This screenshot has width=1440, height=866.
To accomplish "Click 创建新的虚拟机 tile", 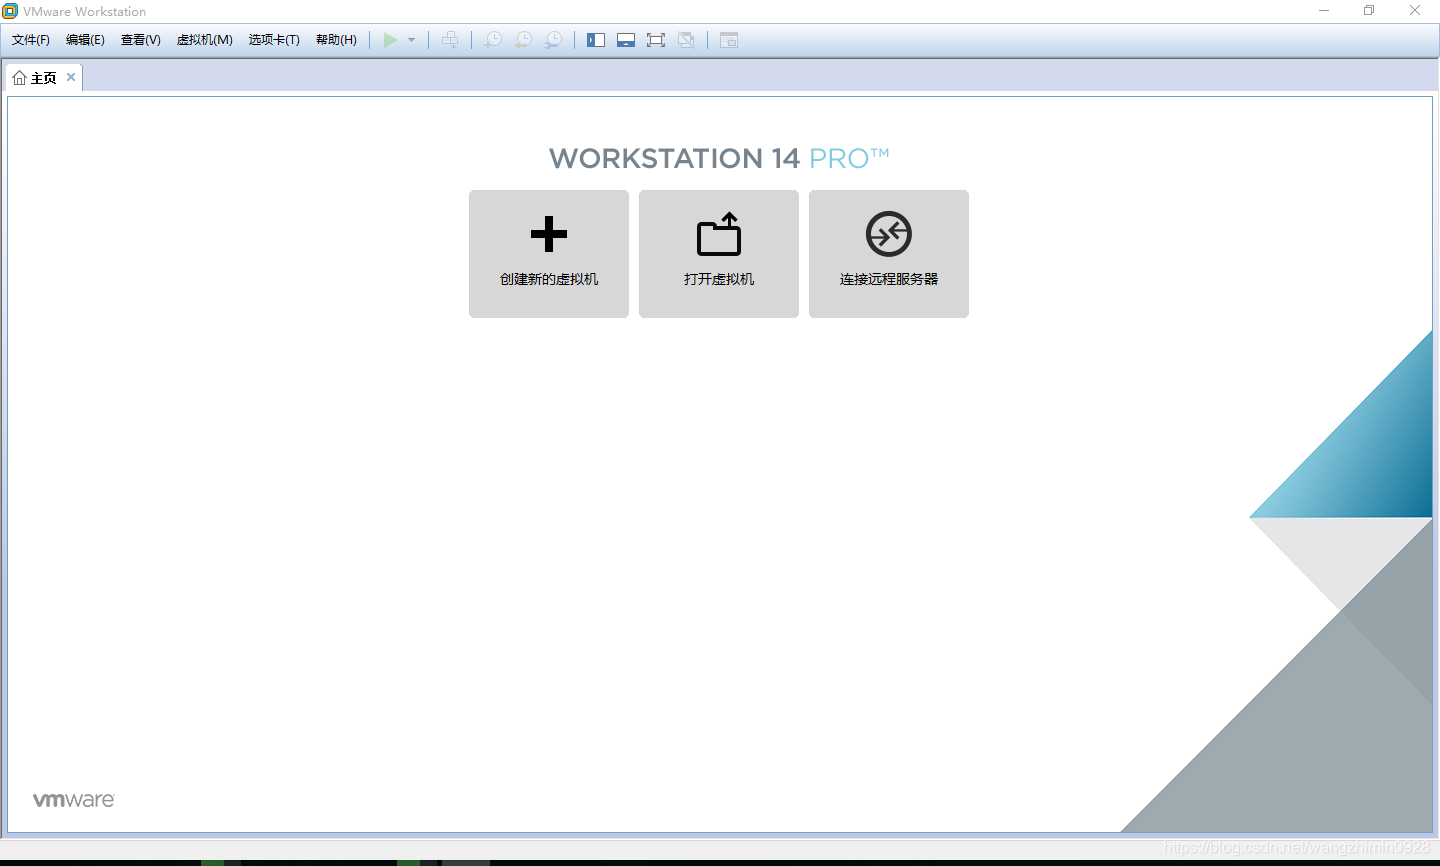I will 549,254.
